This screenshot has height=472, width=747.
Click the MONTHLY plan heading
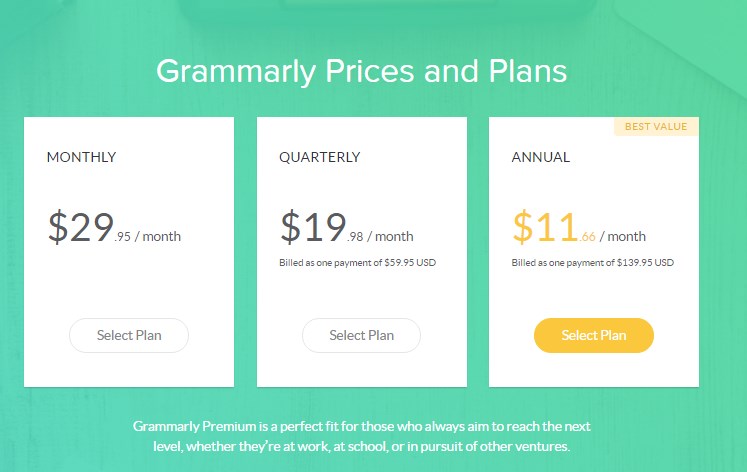point(81,157)
